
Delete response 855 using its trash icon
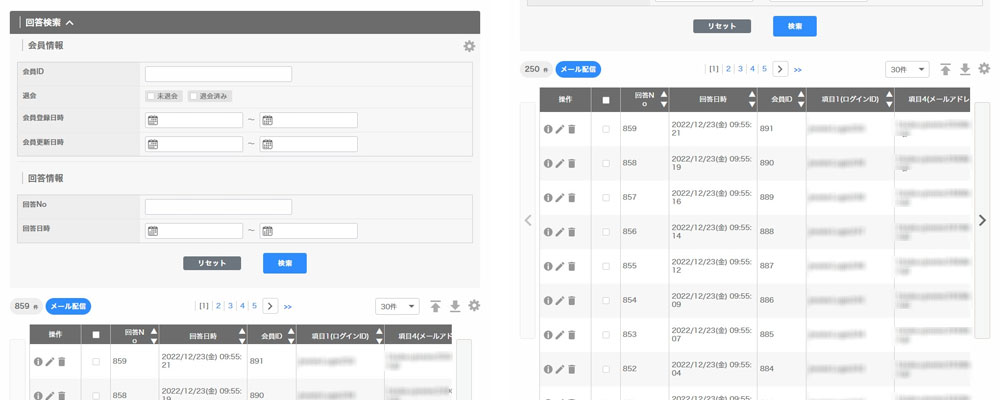pos(572,267)
